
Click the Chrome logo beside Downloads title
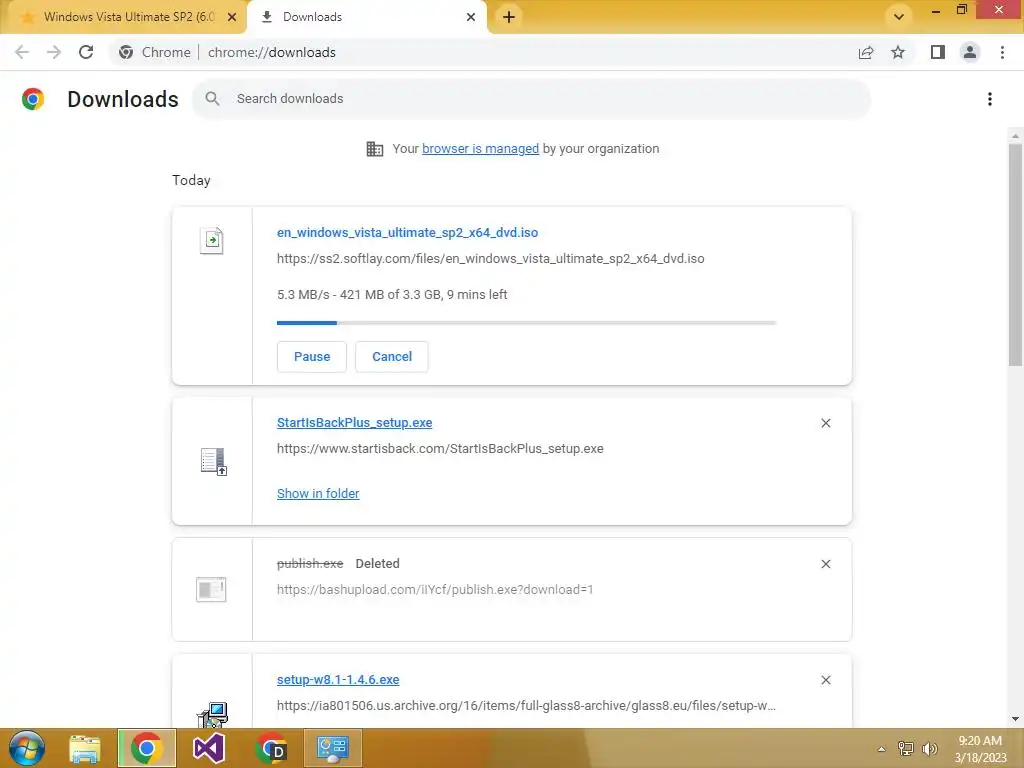(33, 99)
